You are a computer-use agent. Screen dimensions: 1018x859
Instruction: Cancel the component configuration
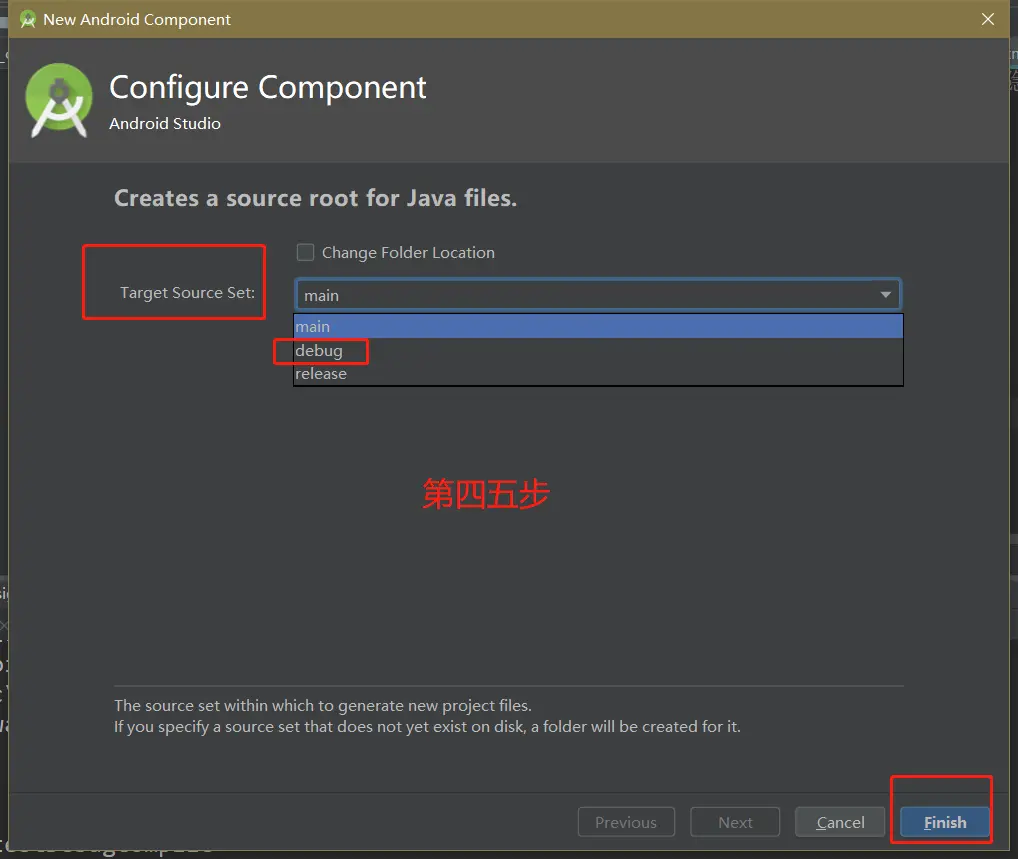[x=840, y=822]
